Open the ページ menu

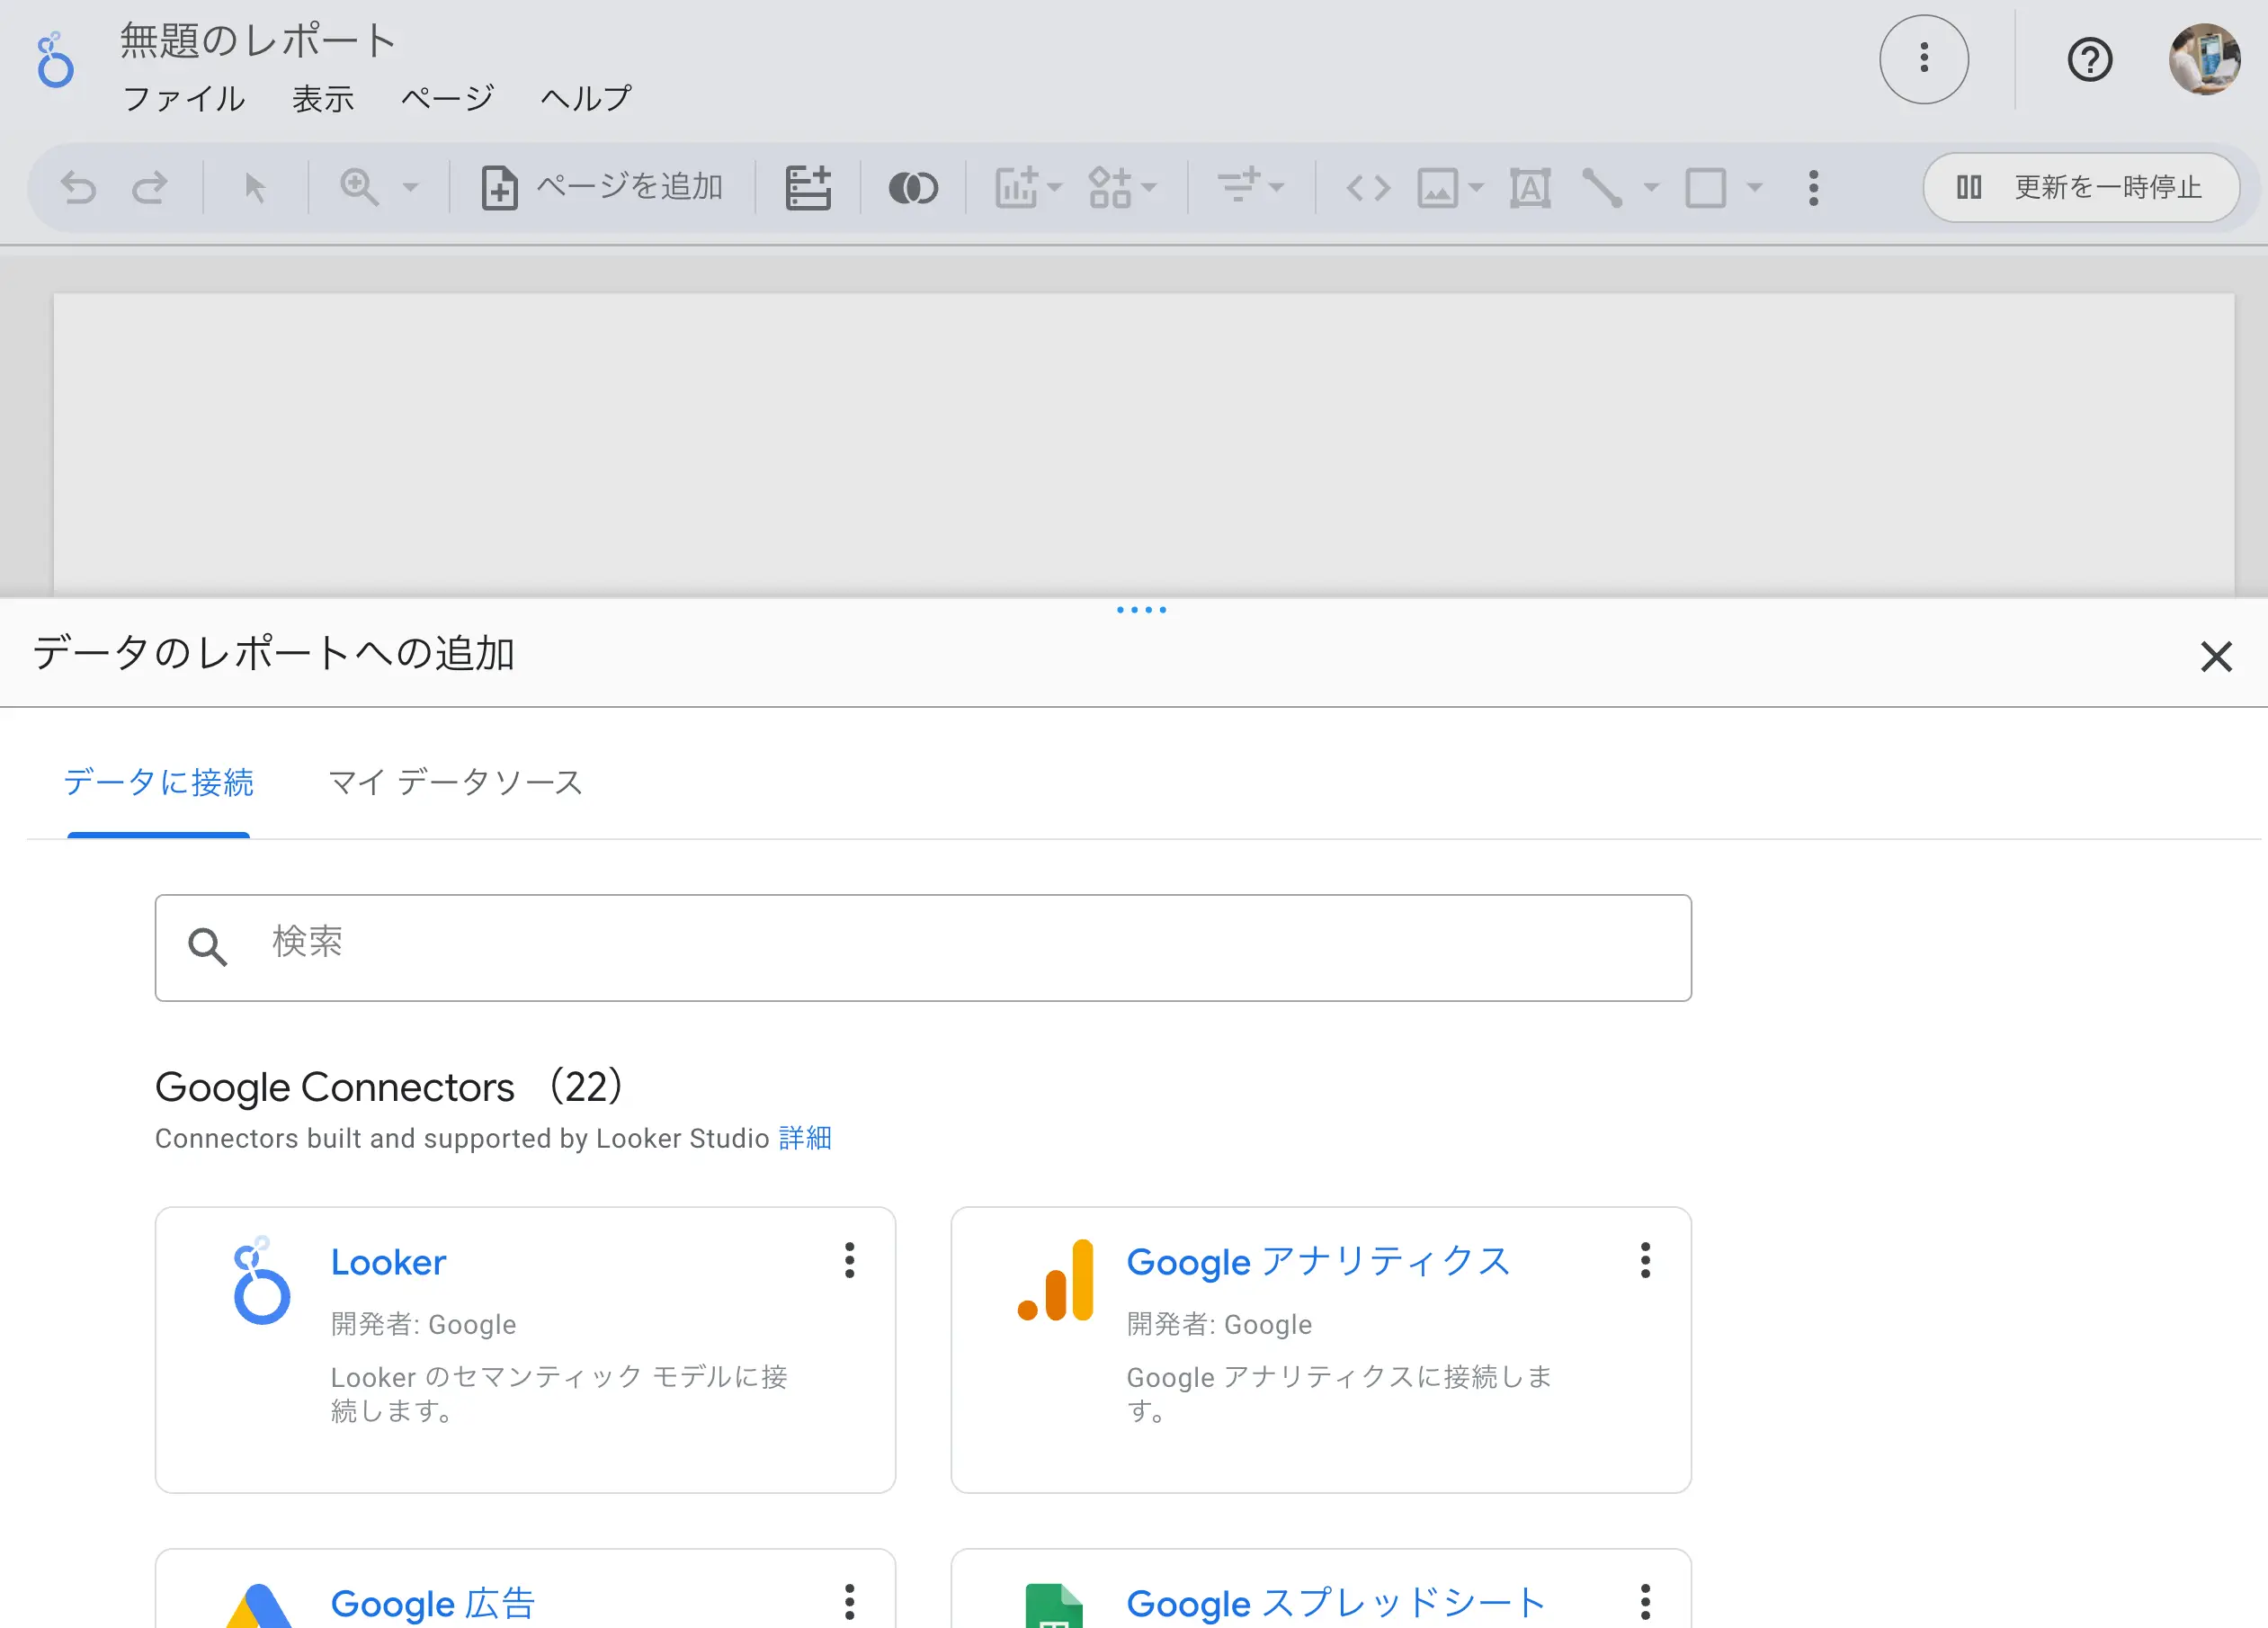pyautogui.click(x=448, y=98)
